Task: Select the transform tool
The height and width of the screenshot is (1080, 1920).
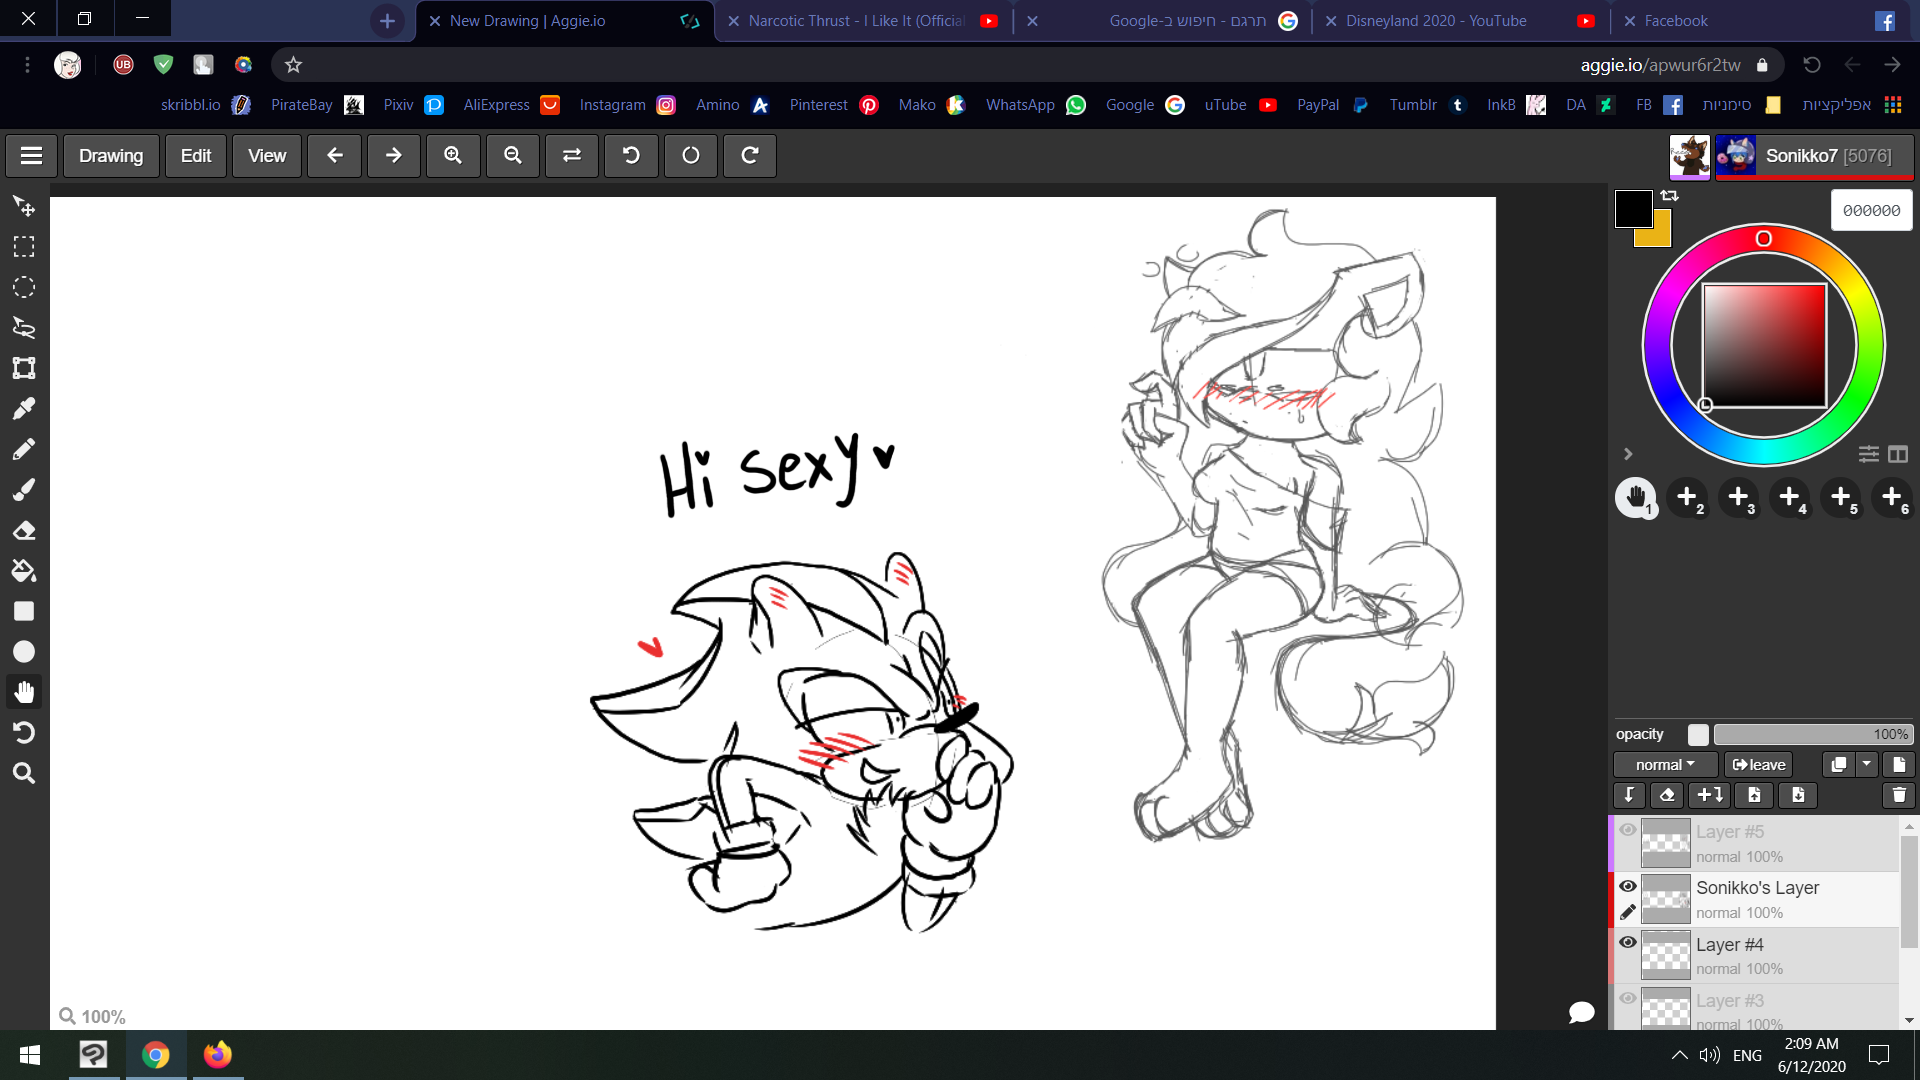Action: pos(24,368)
